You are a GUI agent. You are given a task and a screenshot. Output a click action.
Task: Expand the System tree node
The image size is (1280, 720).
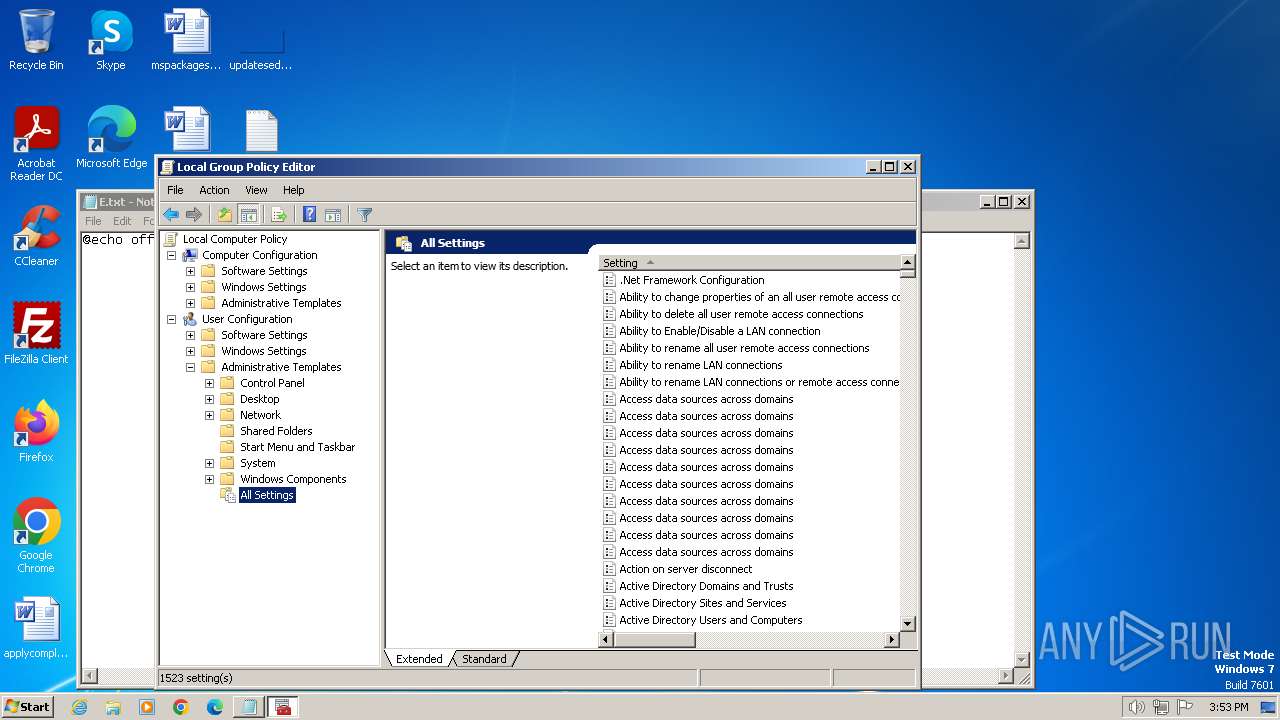click(x=209, y=463)
